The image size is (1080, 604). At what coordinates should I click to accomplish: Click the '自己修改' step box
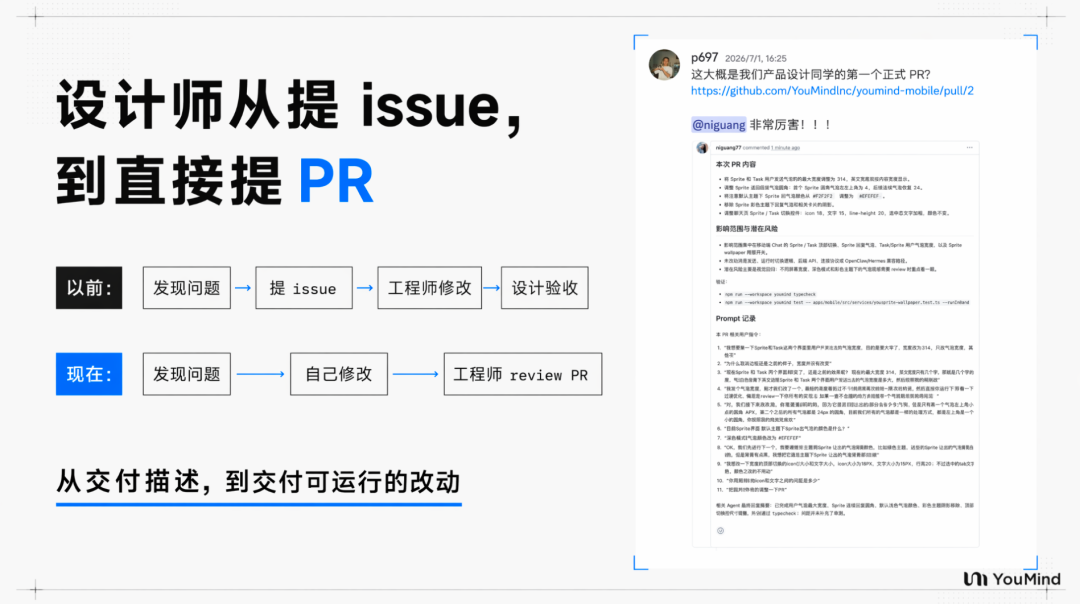(339, 374)
